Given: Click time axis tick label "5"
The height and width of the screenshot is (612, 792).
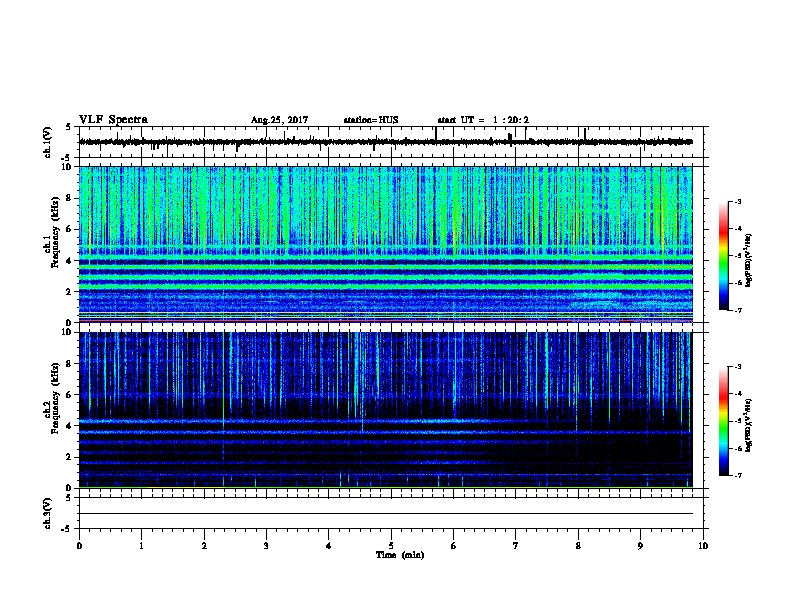Looking at the screenshot, I should (x=391, y=546).
